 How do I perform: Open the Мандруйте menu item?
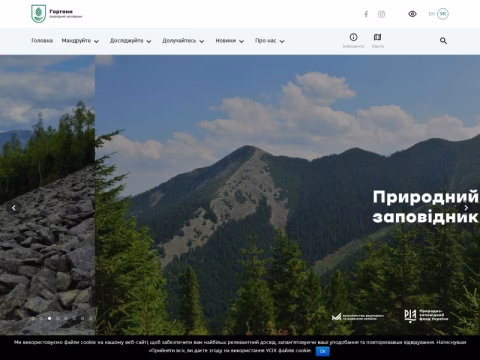pos(76,41)
